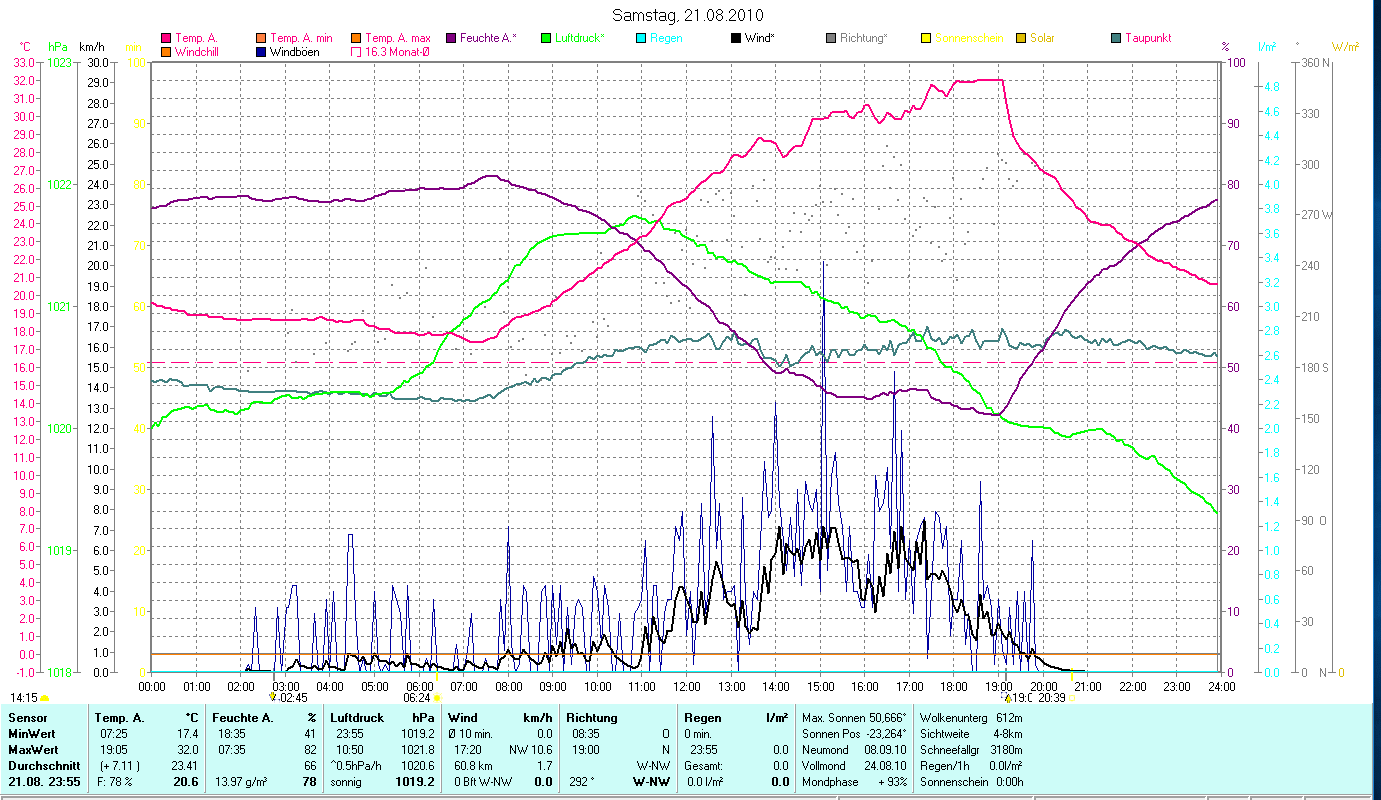The image size is (1381, 800).
Task: Click the gray Richtung legend icon
Action: point(831,38)
